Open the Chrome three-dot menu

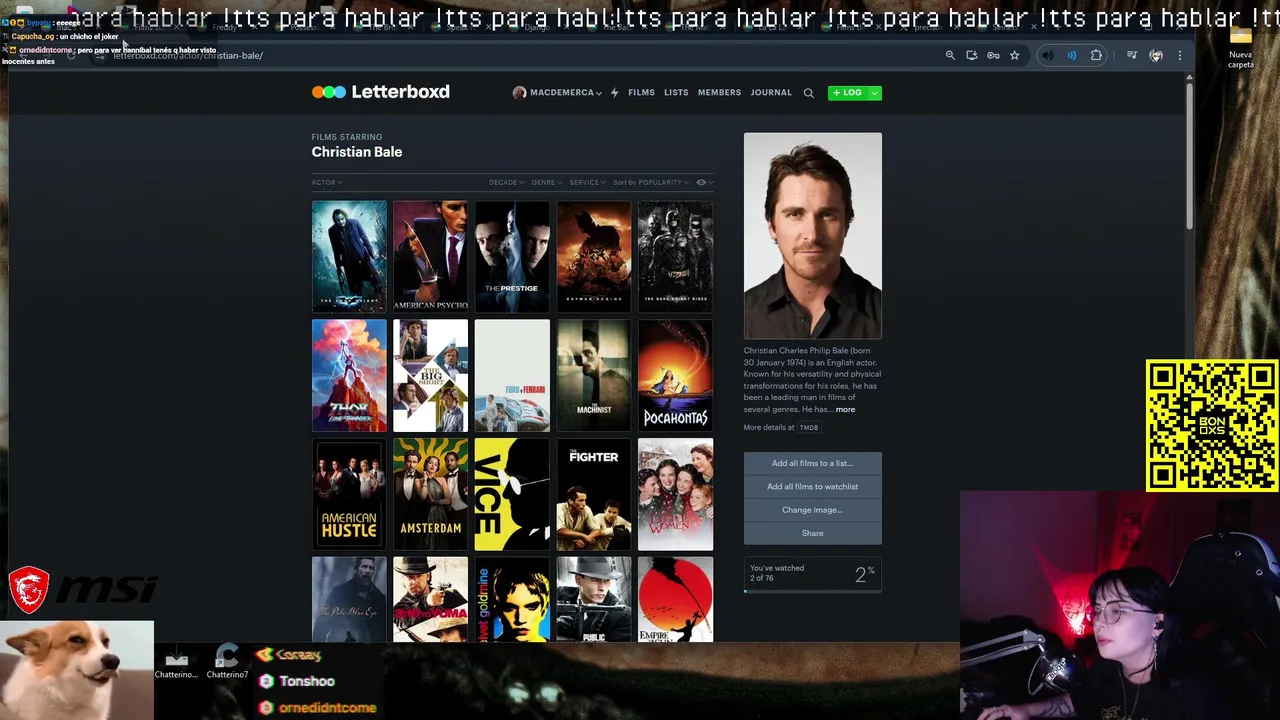click(x=1180, y=56)
